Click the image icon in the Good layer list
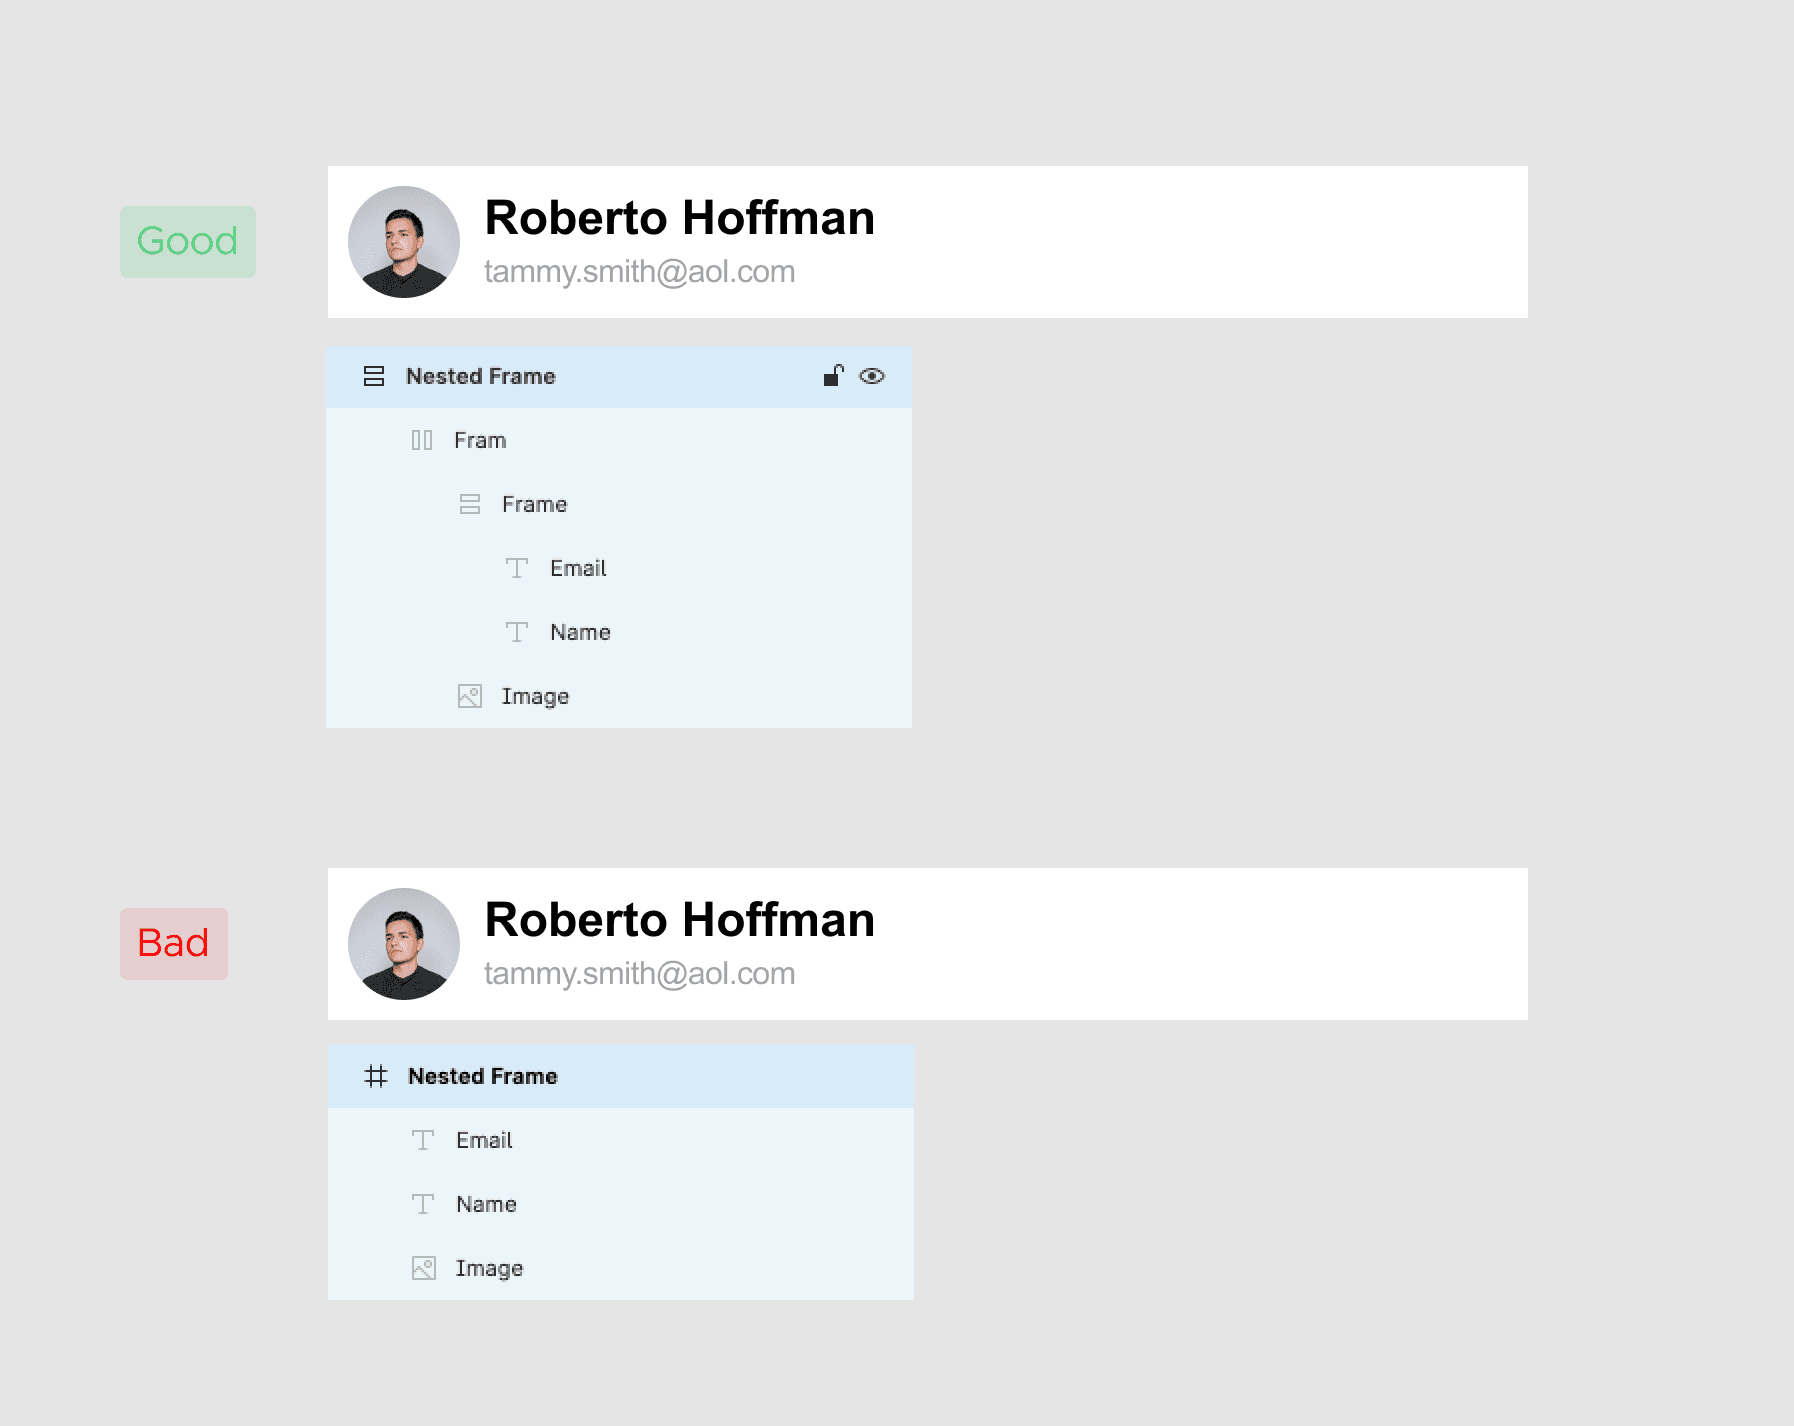1794x1426 pixels. [470, 696]
